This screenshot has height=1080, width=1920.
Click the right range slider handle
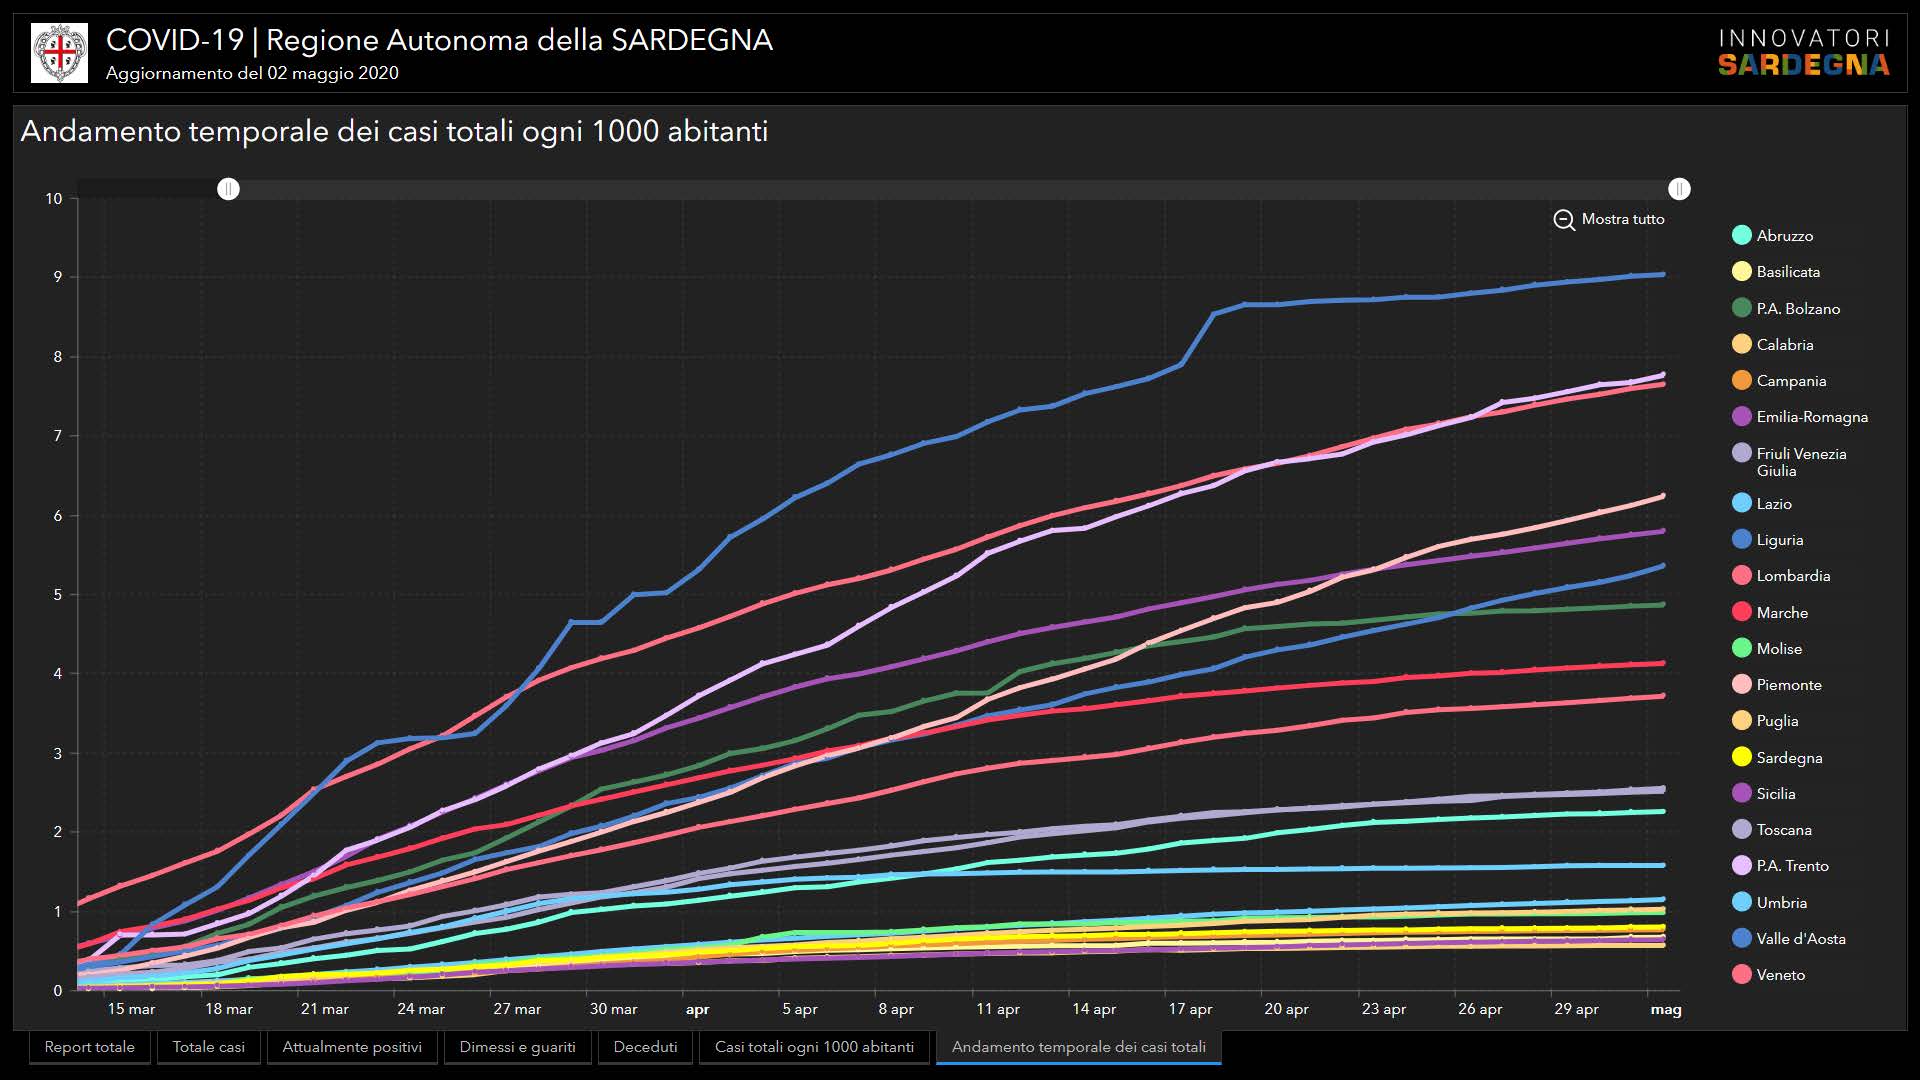pyautogui.click(x=1679, y=189)
